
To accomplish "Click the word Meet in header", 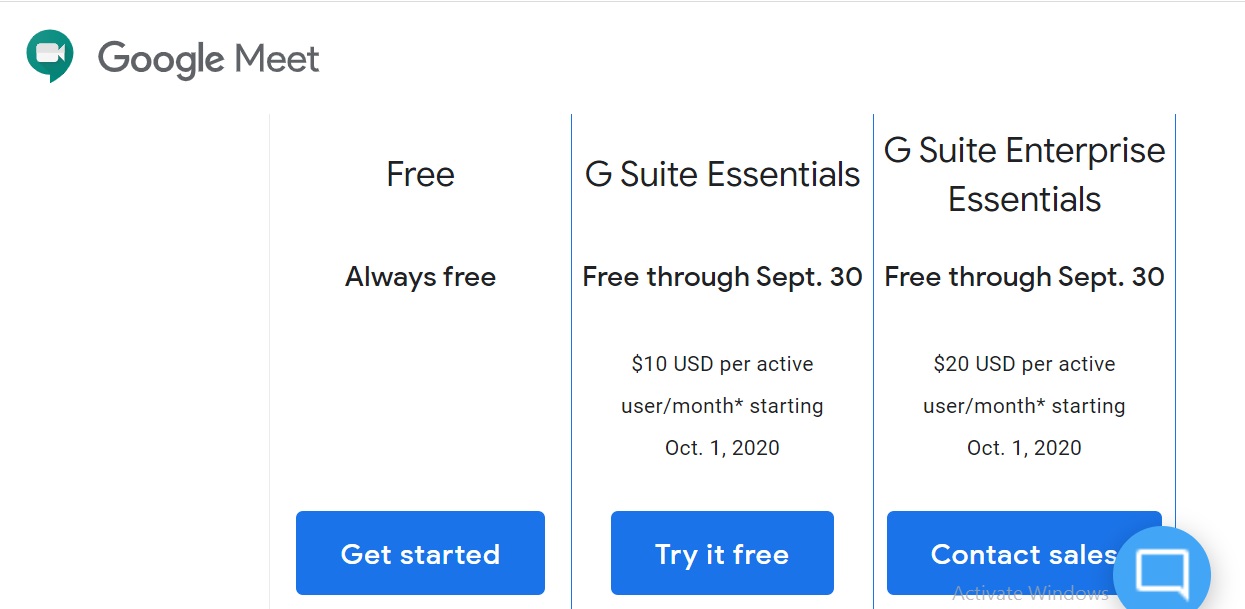I will coord(277,59).
